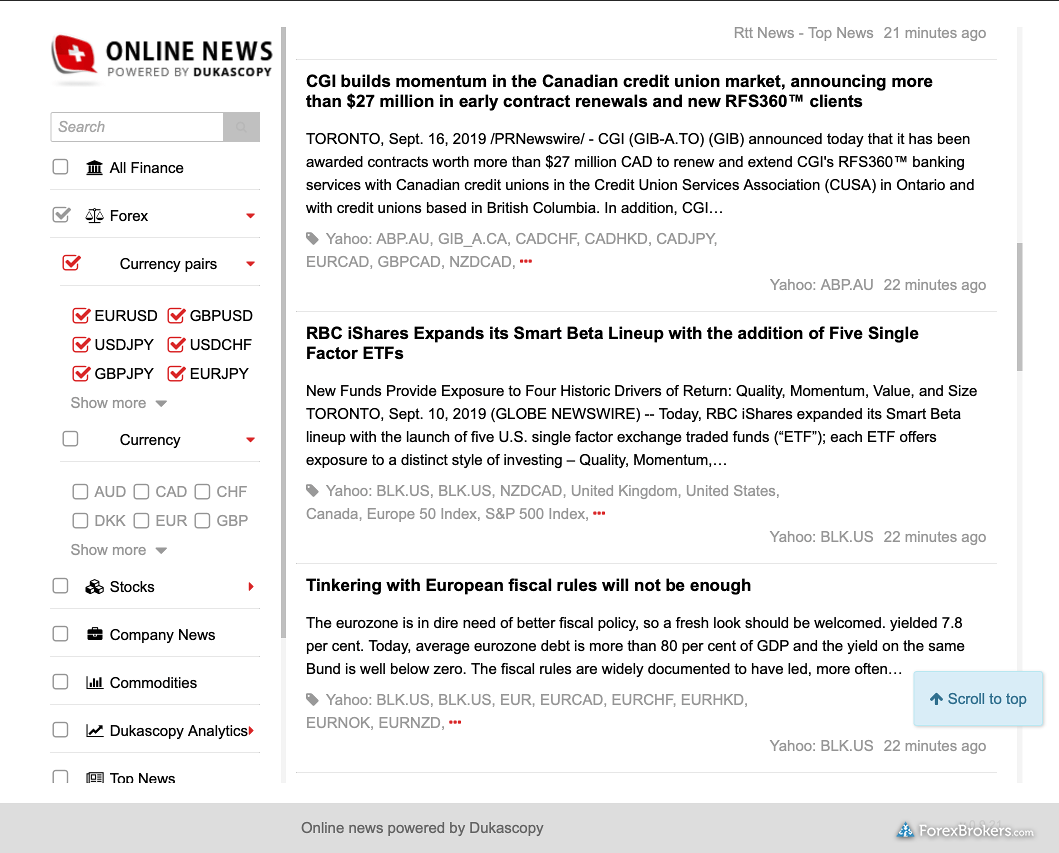The width and height of the screenshot is (1059, 853).
Task: Click the Dukascopy Analytics category label
Action: pyautogui.click(x=178, y=731)
